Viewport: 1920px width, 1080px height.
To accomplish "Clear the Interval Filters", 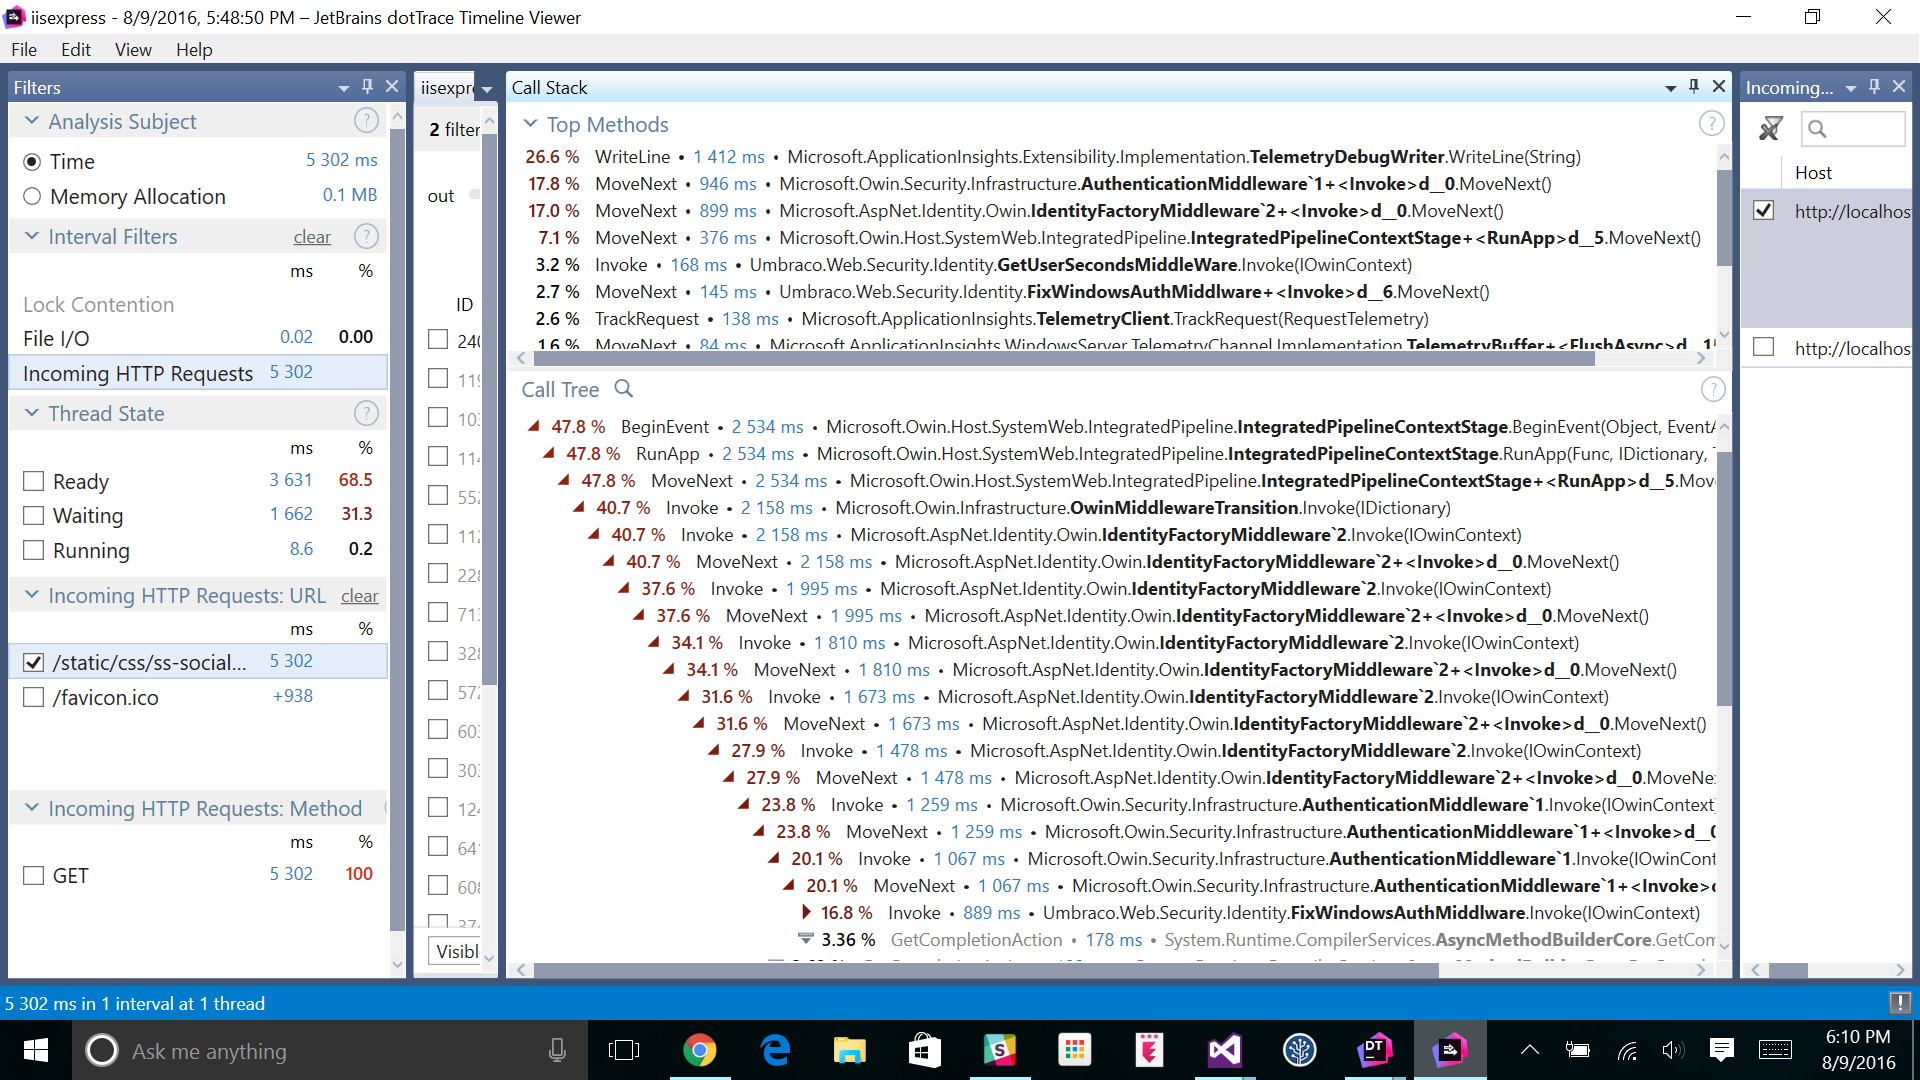I will pos(312,237).
